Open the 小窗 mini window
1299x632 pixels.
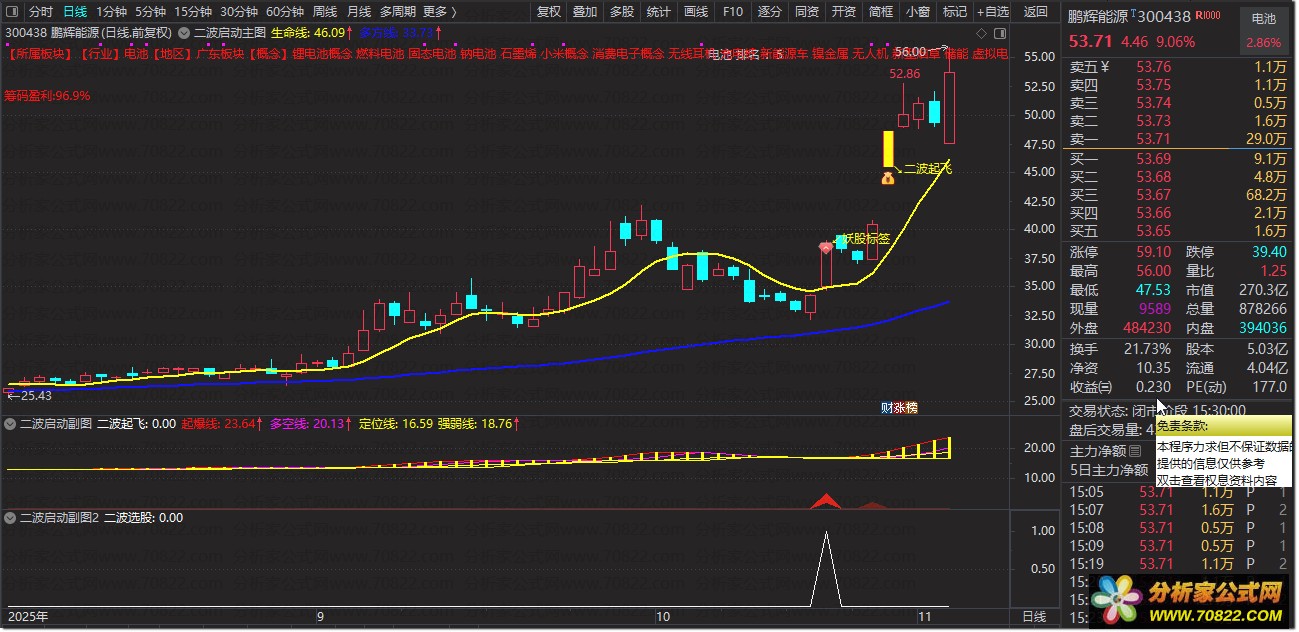pyautogui.click(x=917, y=12)
